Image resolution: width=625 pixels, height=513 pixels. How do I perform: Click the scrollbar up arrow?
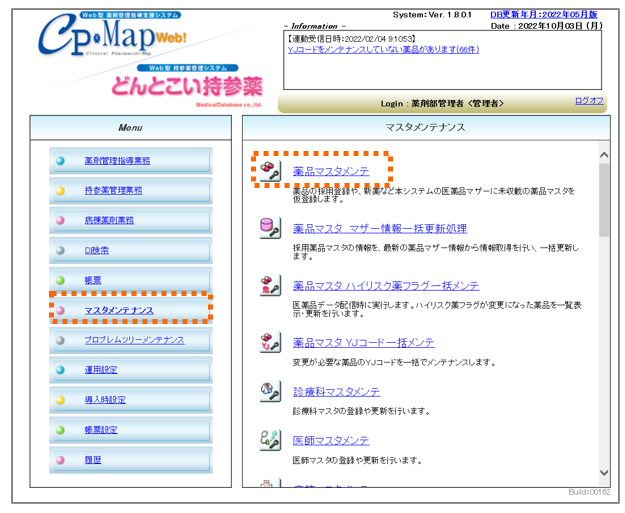tap(603, 155)
